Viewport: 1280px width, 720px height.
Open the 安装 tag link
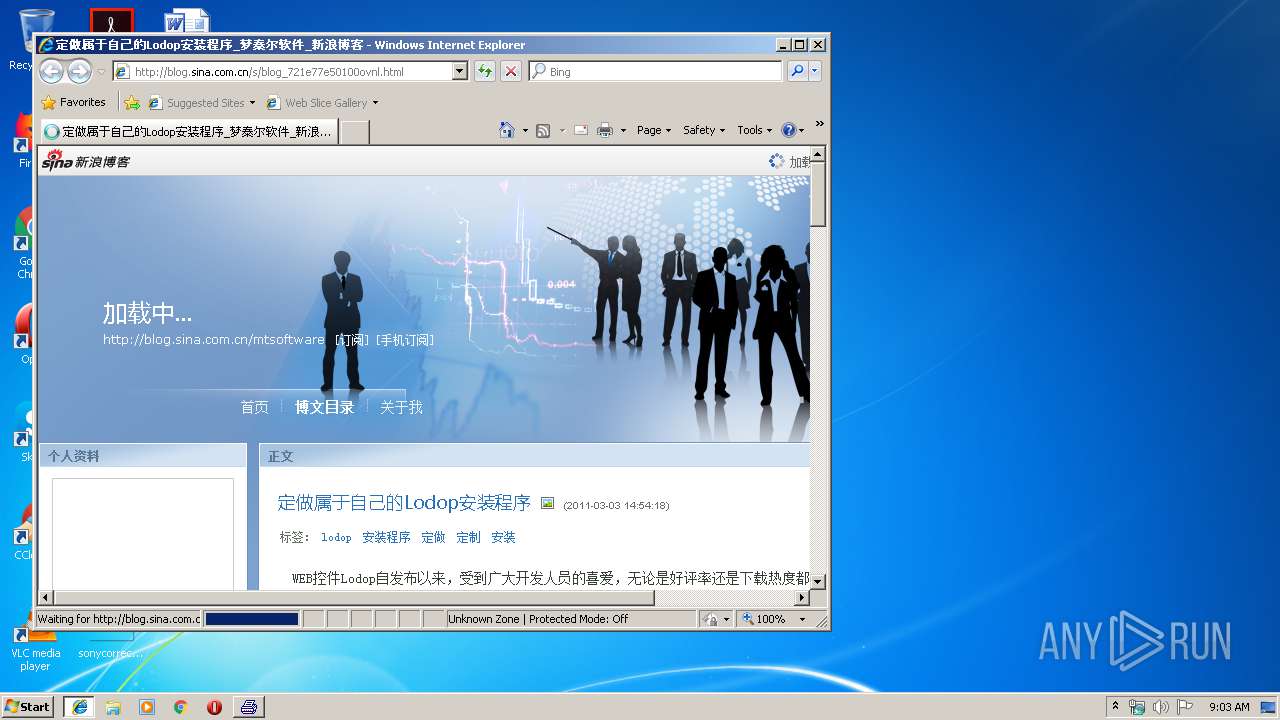click(503, 537)
